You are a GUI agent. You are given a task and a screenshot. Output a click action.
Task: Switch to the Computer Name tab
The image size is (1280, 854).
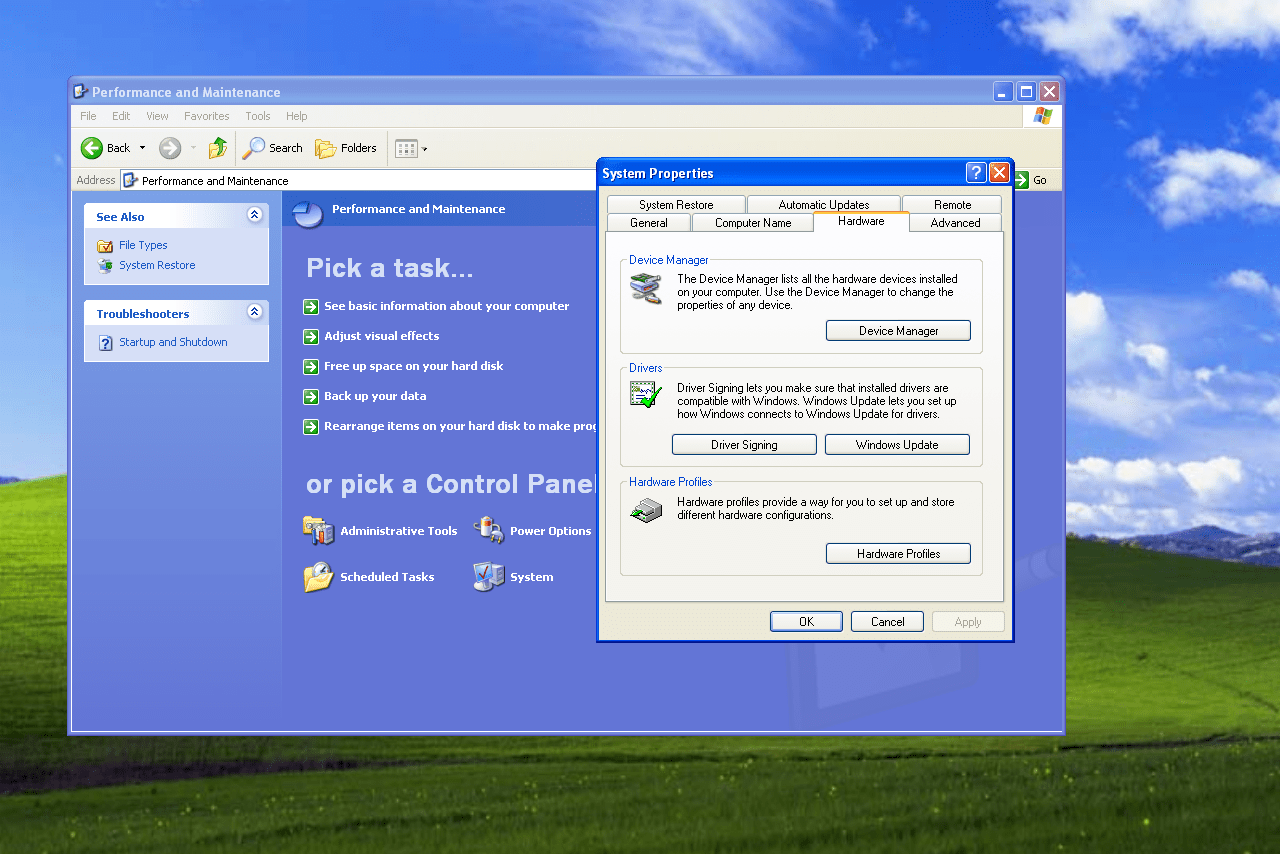[x=753, y=222]
